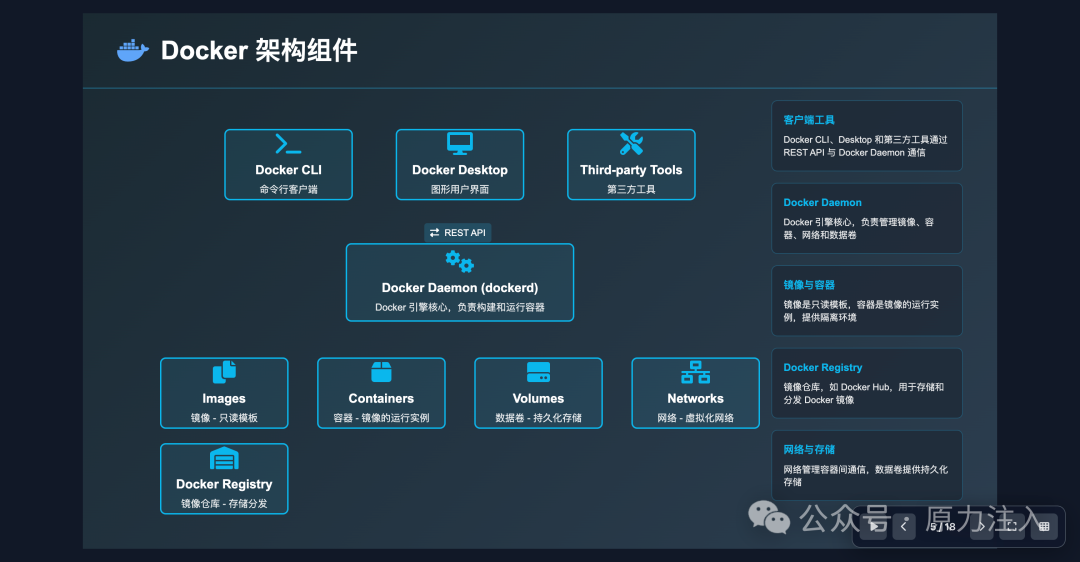The image size is (1080, 562).
Task: Click the "Docker Daemon" heading in the sidebar
Action: click(822, 202)
